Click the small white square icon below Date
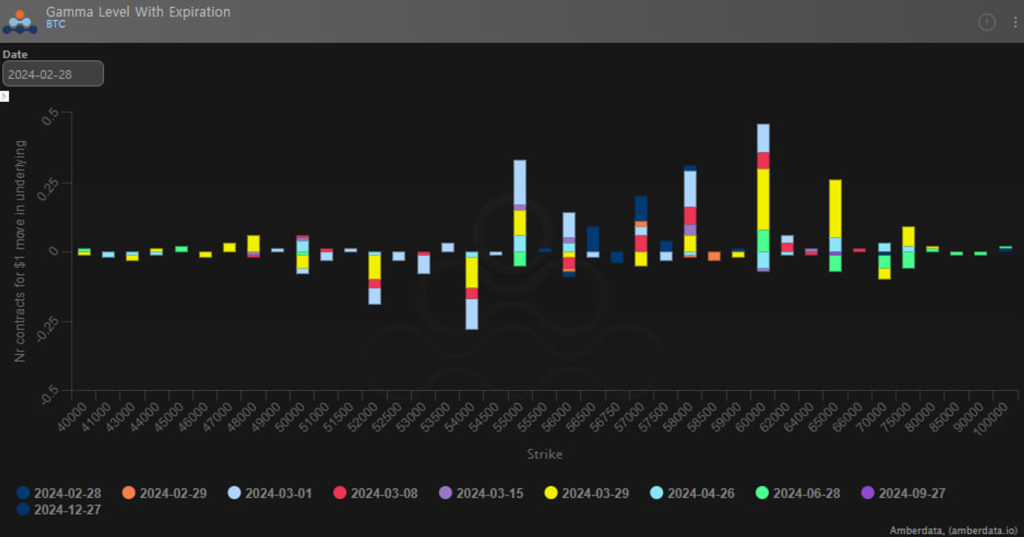 4,96
